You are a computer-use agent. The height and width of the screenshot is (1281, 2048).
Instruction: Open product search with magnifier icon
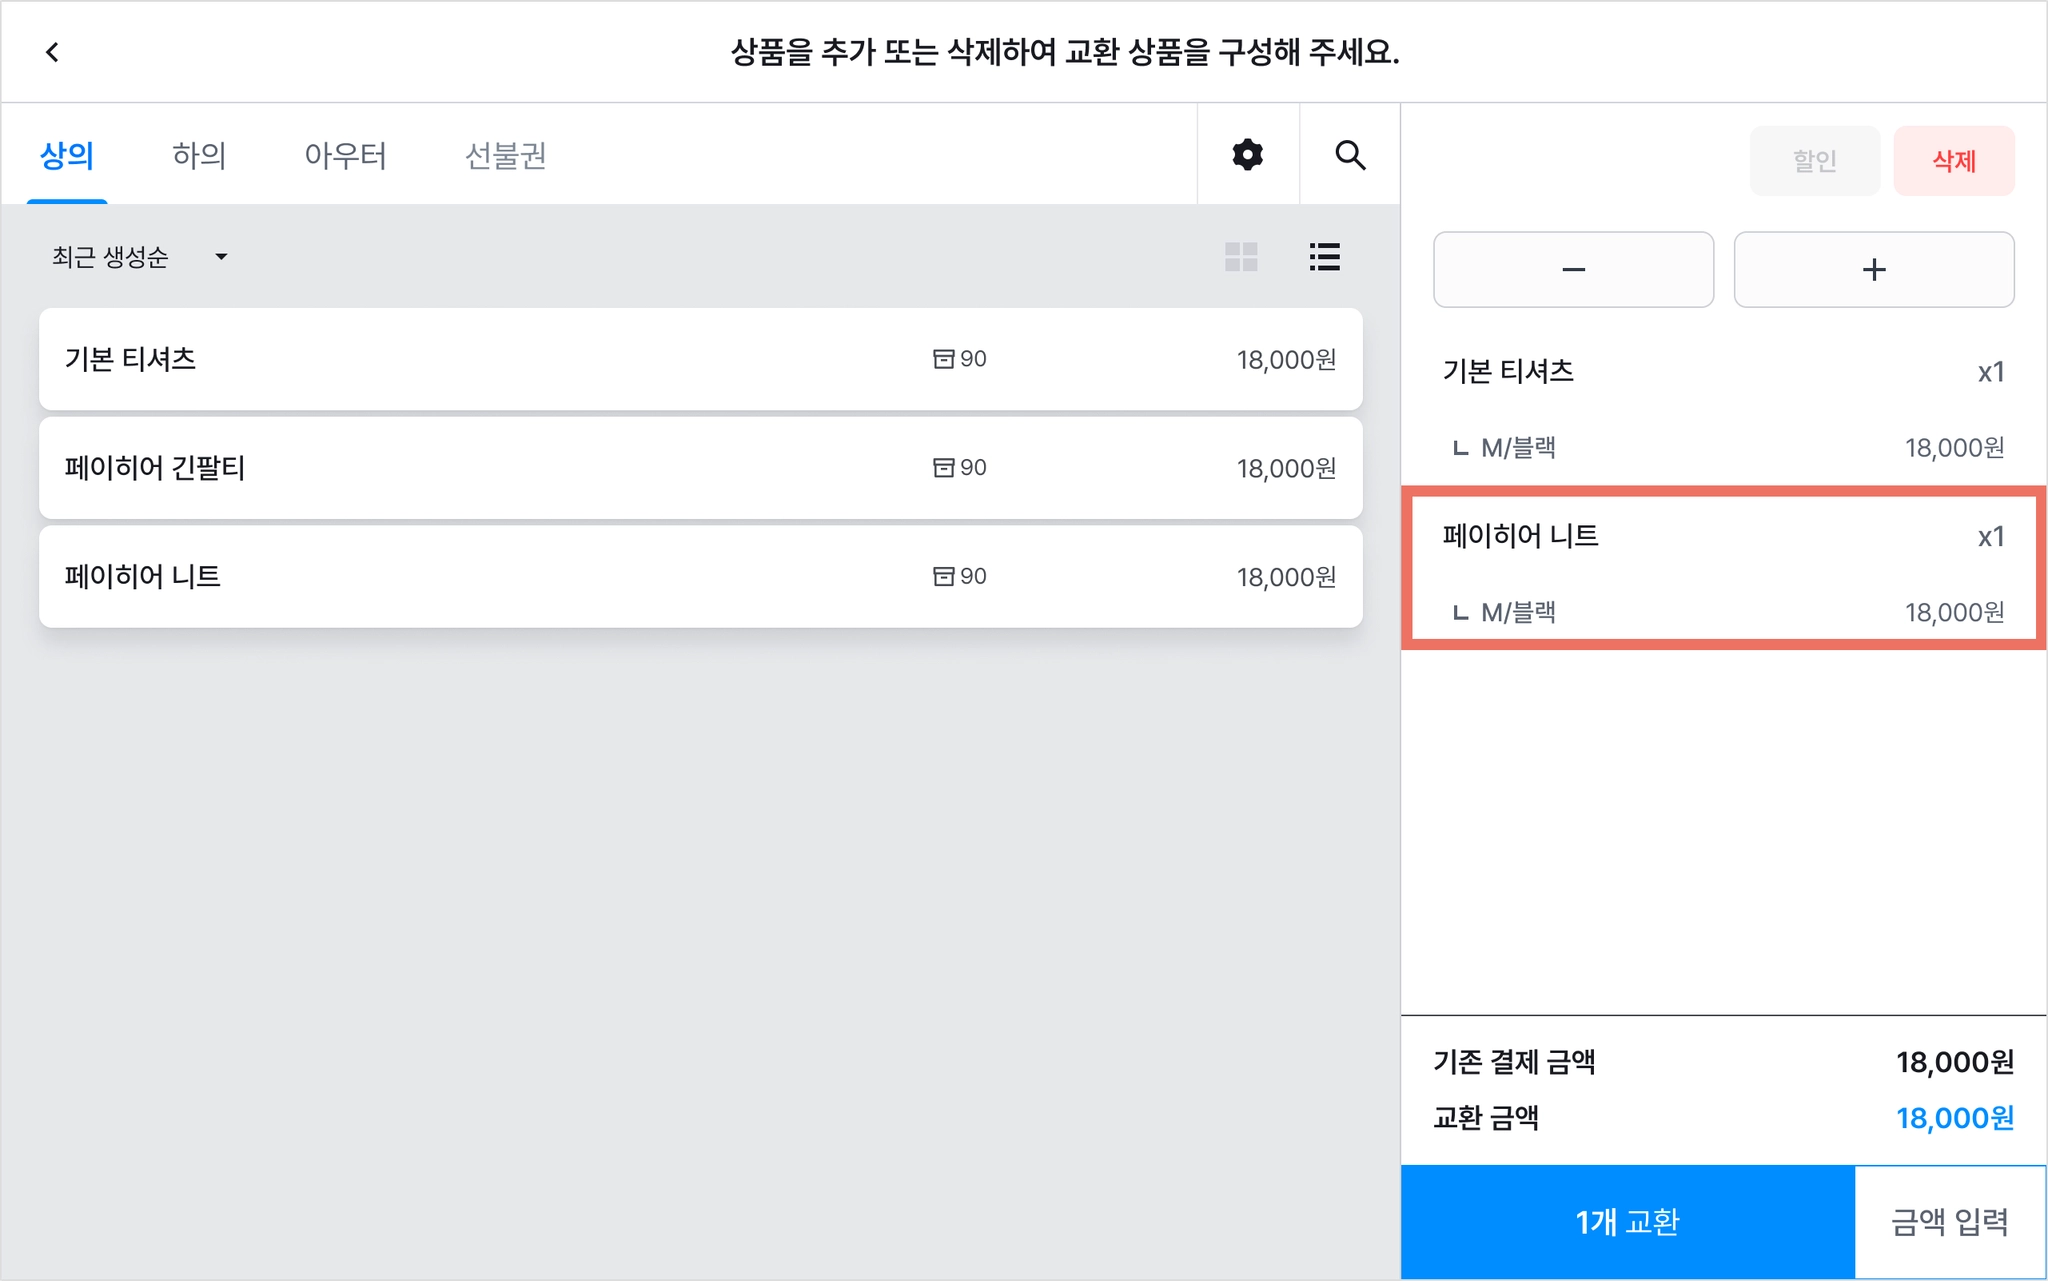(1350, 155)
